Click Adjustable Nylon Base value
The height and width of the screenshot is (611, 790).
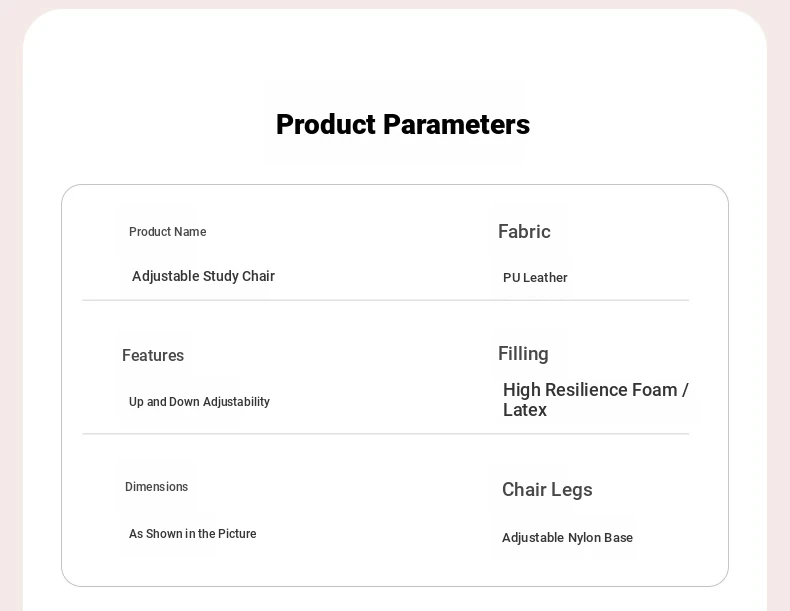tap(567, 538)
